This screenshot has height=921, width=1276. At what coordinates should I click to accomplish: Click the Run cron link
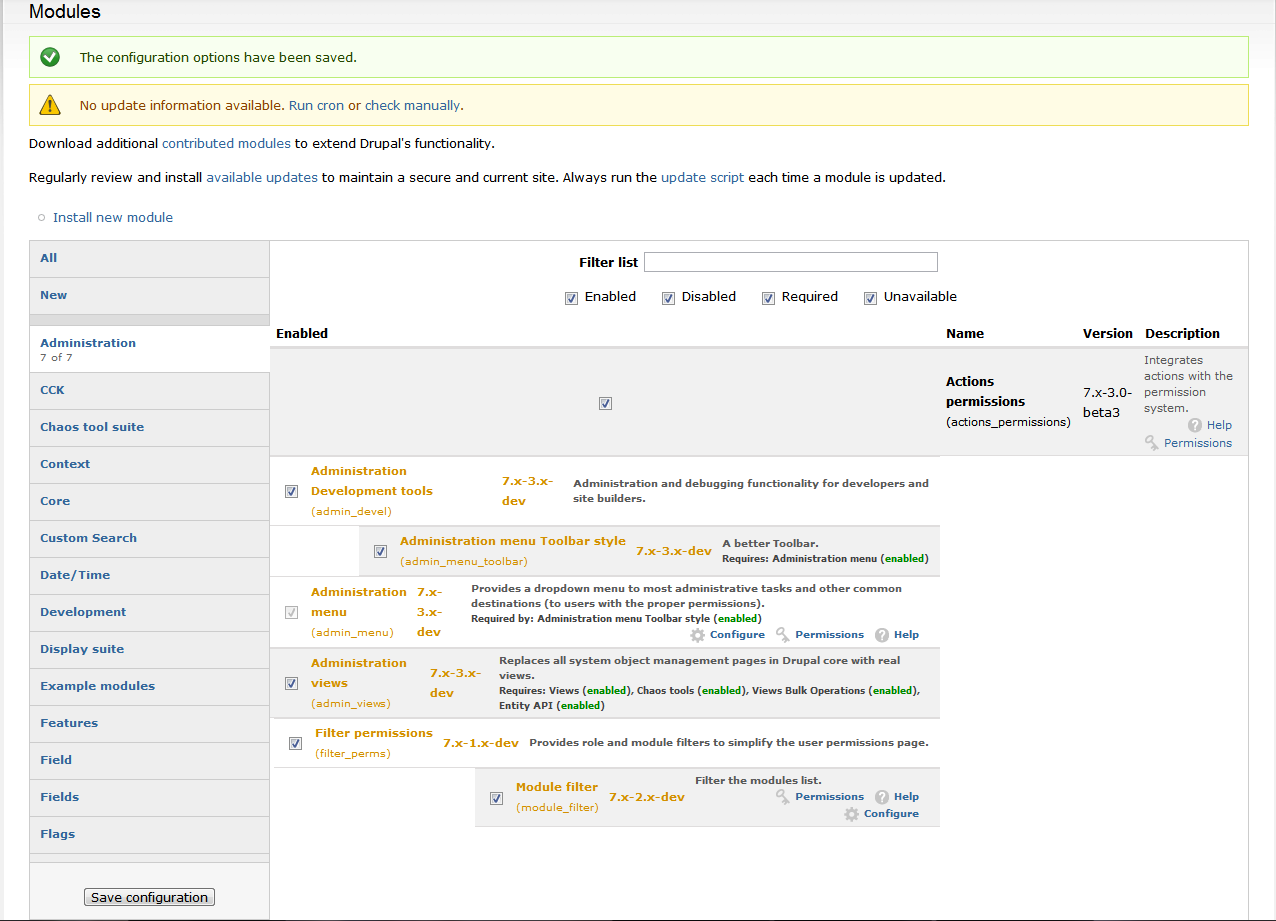click(x=316, y=105)
